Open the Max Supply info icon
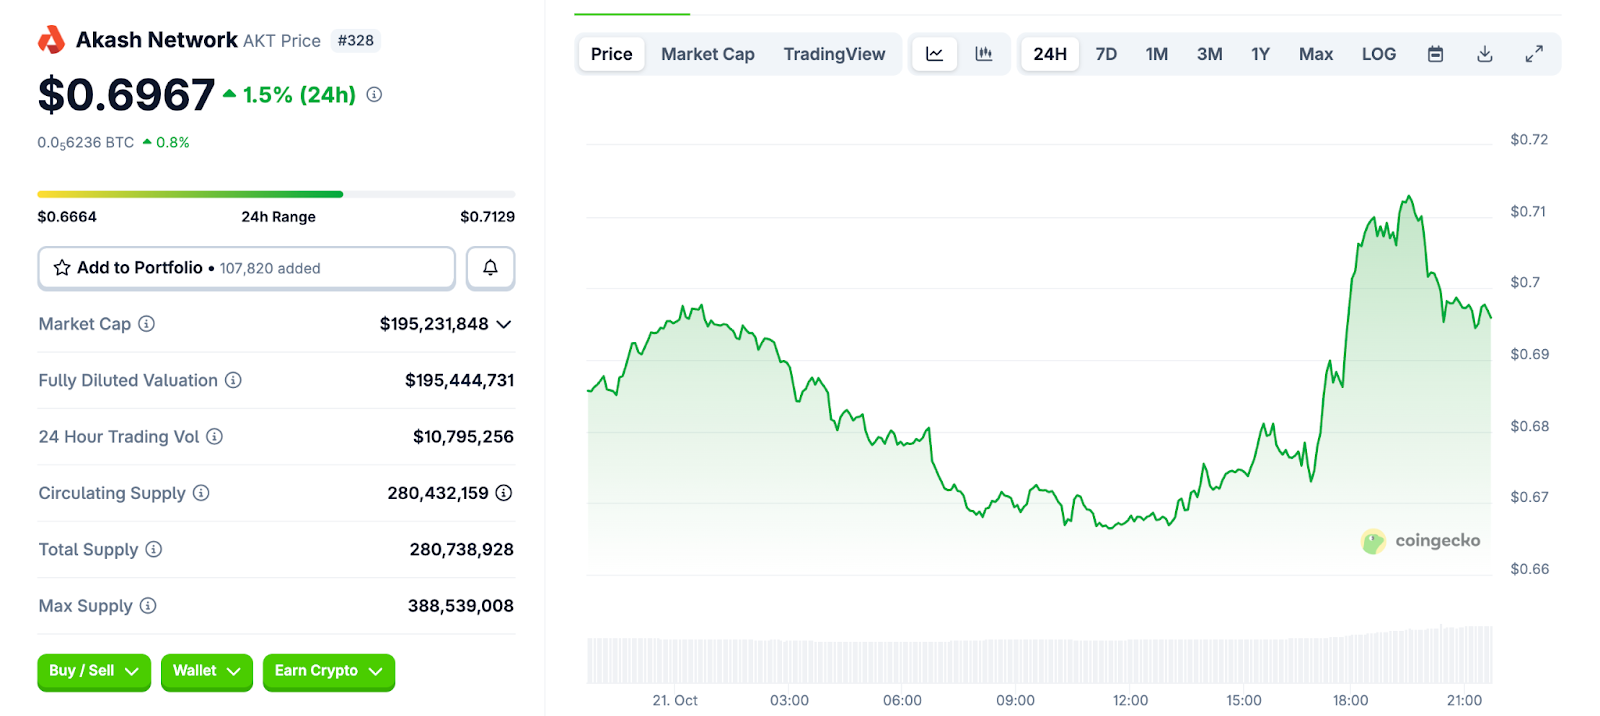The width and height of the screenshot is (1600, 716). coord(148,606)
